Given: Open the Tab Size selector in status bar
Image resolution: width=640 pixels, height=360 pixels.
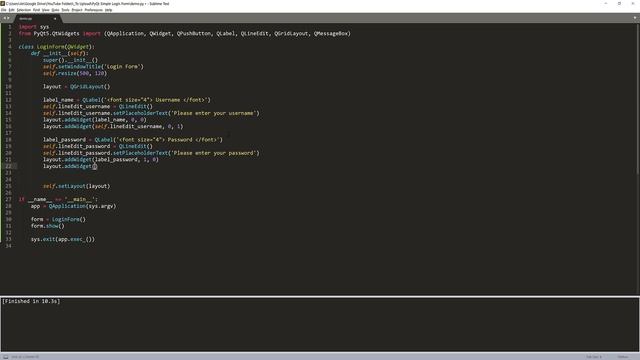Looking at the screenshot, I should [x=594, y=357].
